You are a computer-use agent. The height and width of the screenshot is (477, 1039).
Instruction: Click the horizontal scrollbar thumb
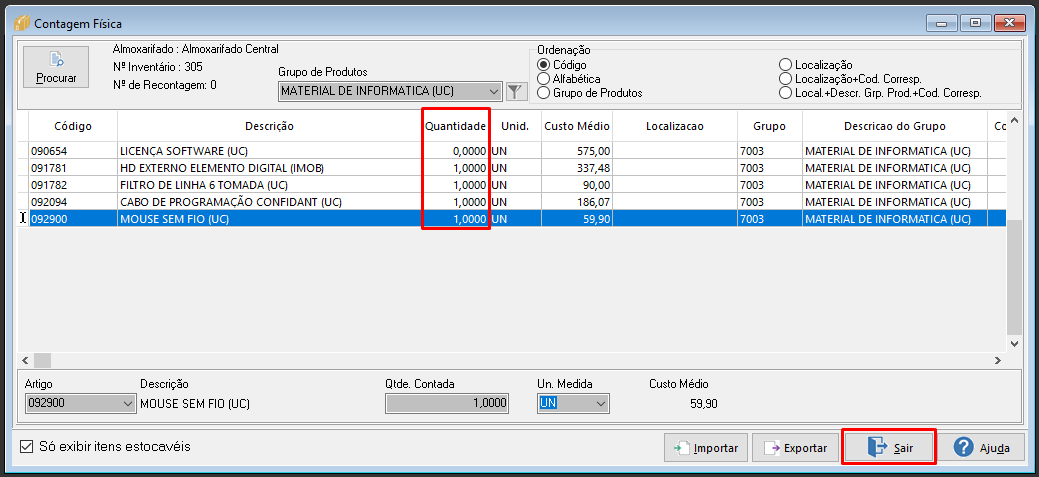click(42, 360)
